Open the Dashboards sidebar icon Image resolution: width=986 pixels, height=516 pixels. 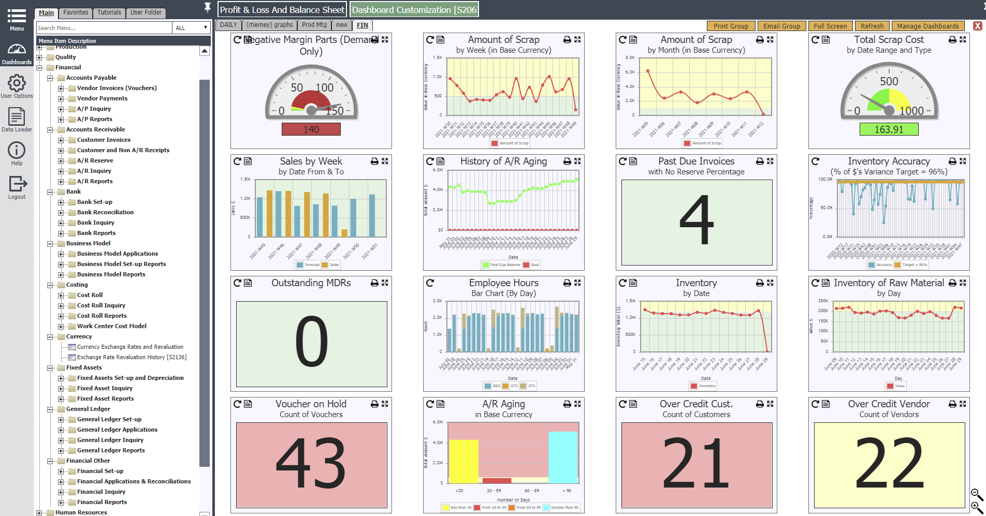[x=17, y=52]
